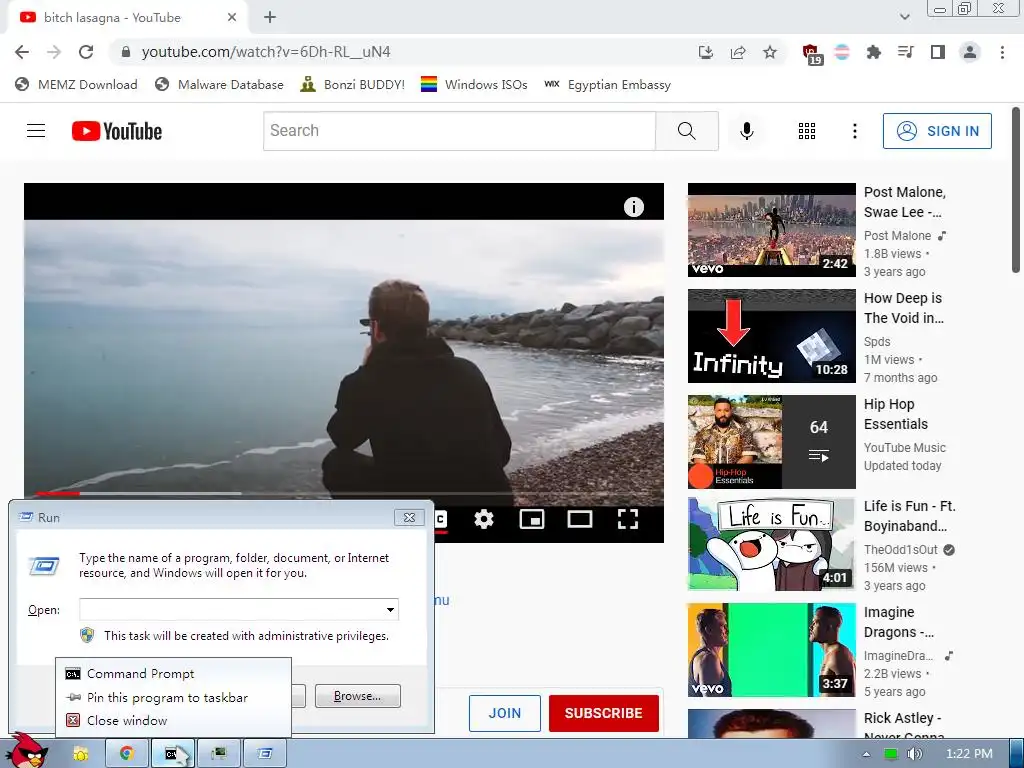Switch to theater mode
1024x768 pixels.
pos(580,520)
